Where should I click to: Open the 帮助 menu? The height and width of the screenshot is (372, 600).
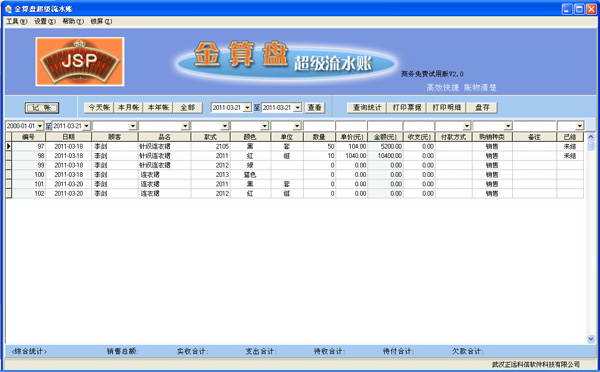73,21
